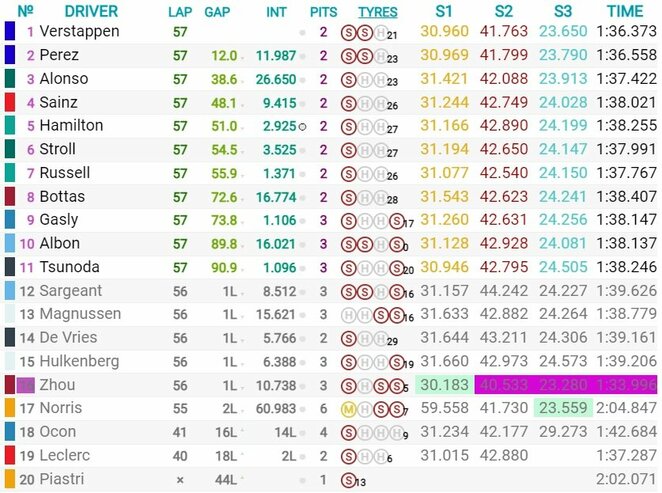Click the first soft tyre icon for Perez
The height and width of the screenshot is (493, 662).
[349, 55]
